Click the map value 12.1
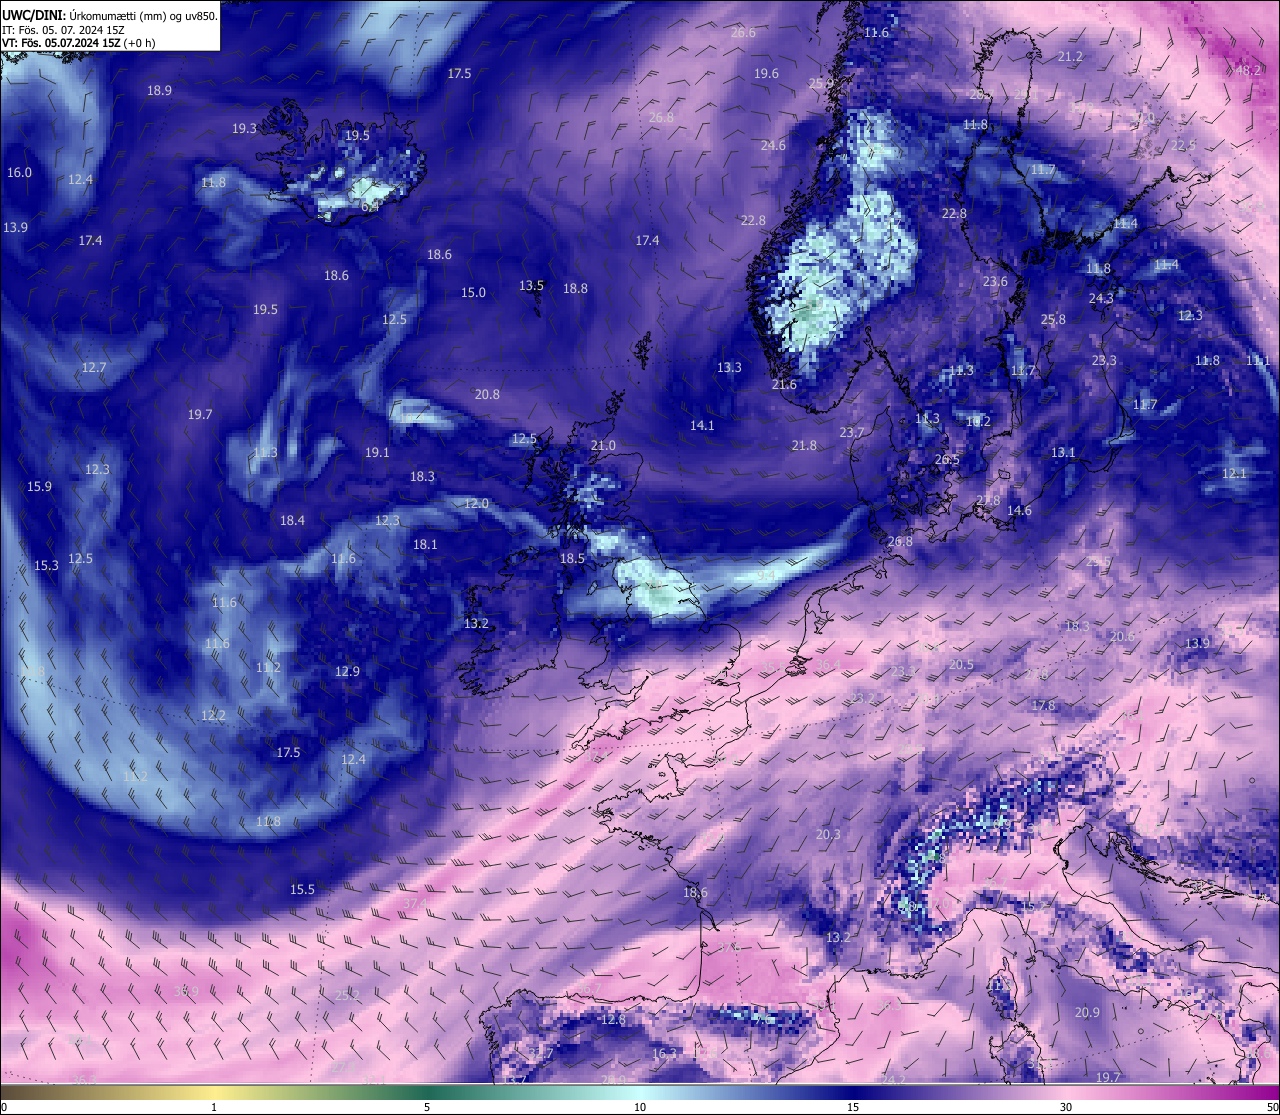1280x1115 pixels. pos(1234,473)
